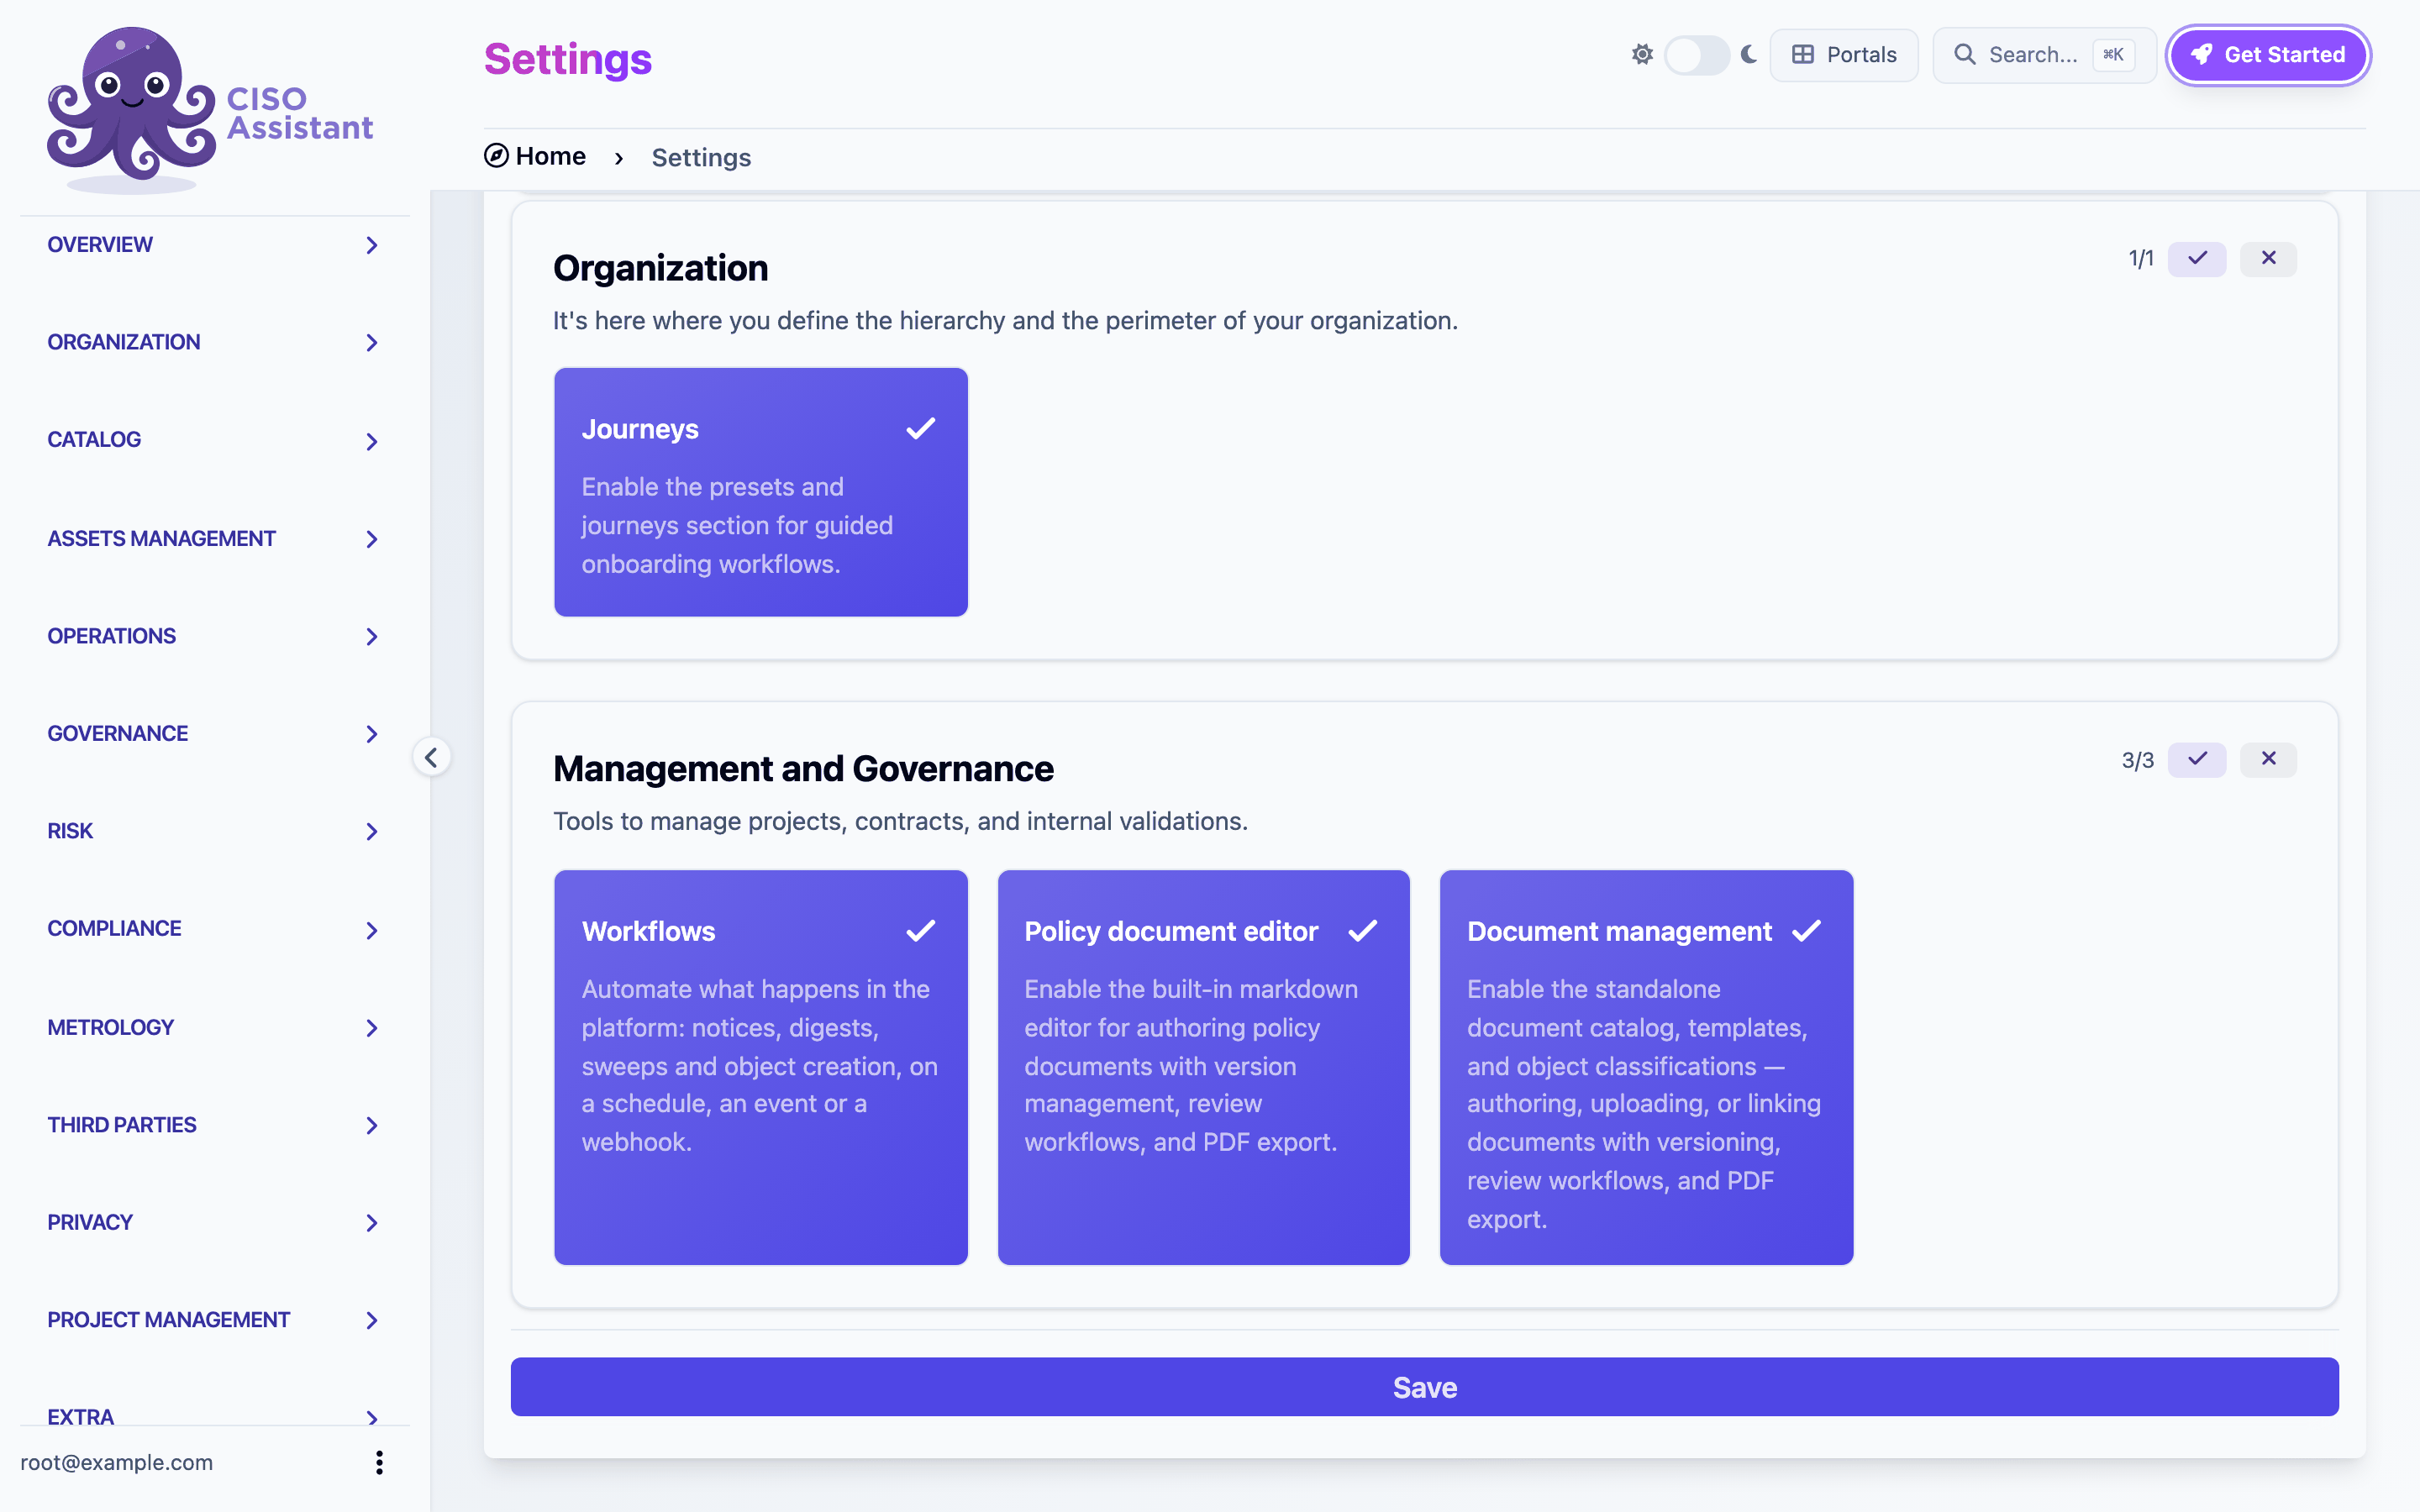Toggle the Journeys feature card
Screen dimensions: 2420x1512
click(761, 492)
